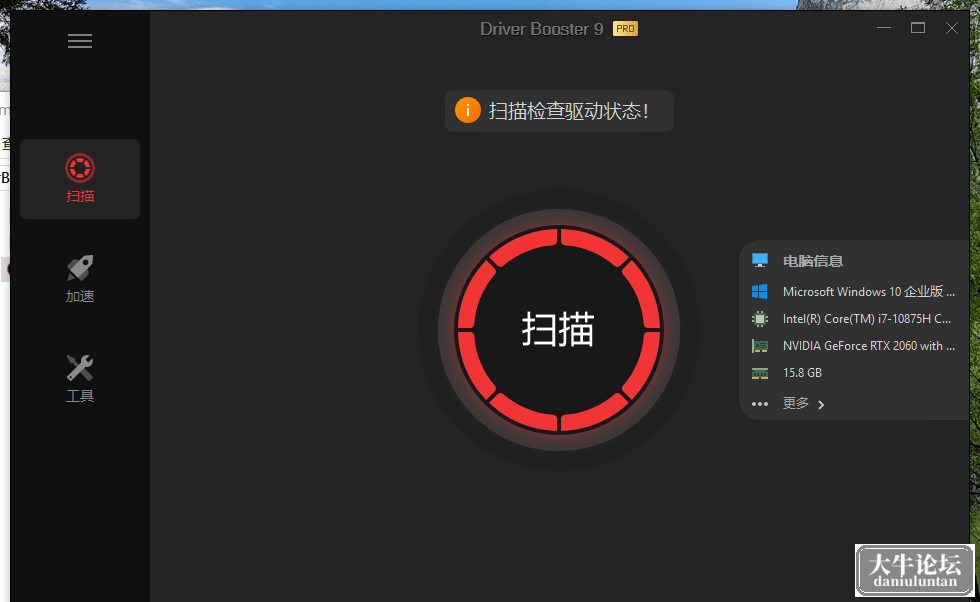Viewport: 980px width, 602px height.
Task: Click the RAM memory icon
Action: click(759, 373)
